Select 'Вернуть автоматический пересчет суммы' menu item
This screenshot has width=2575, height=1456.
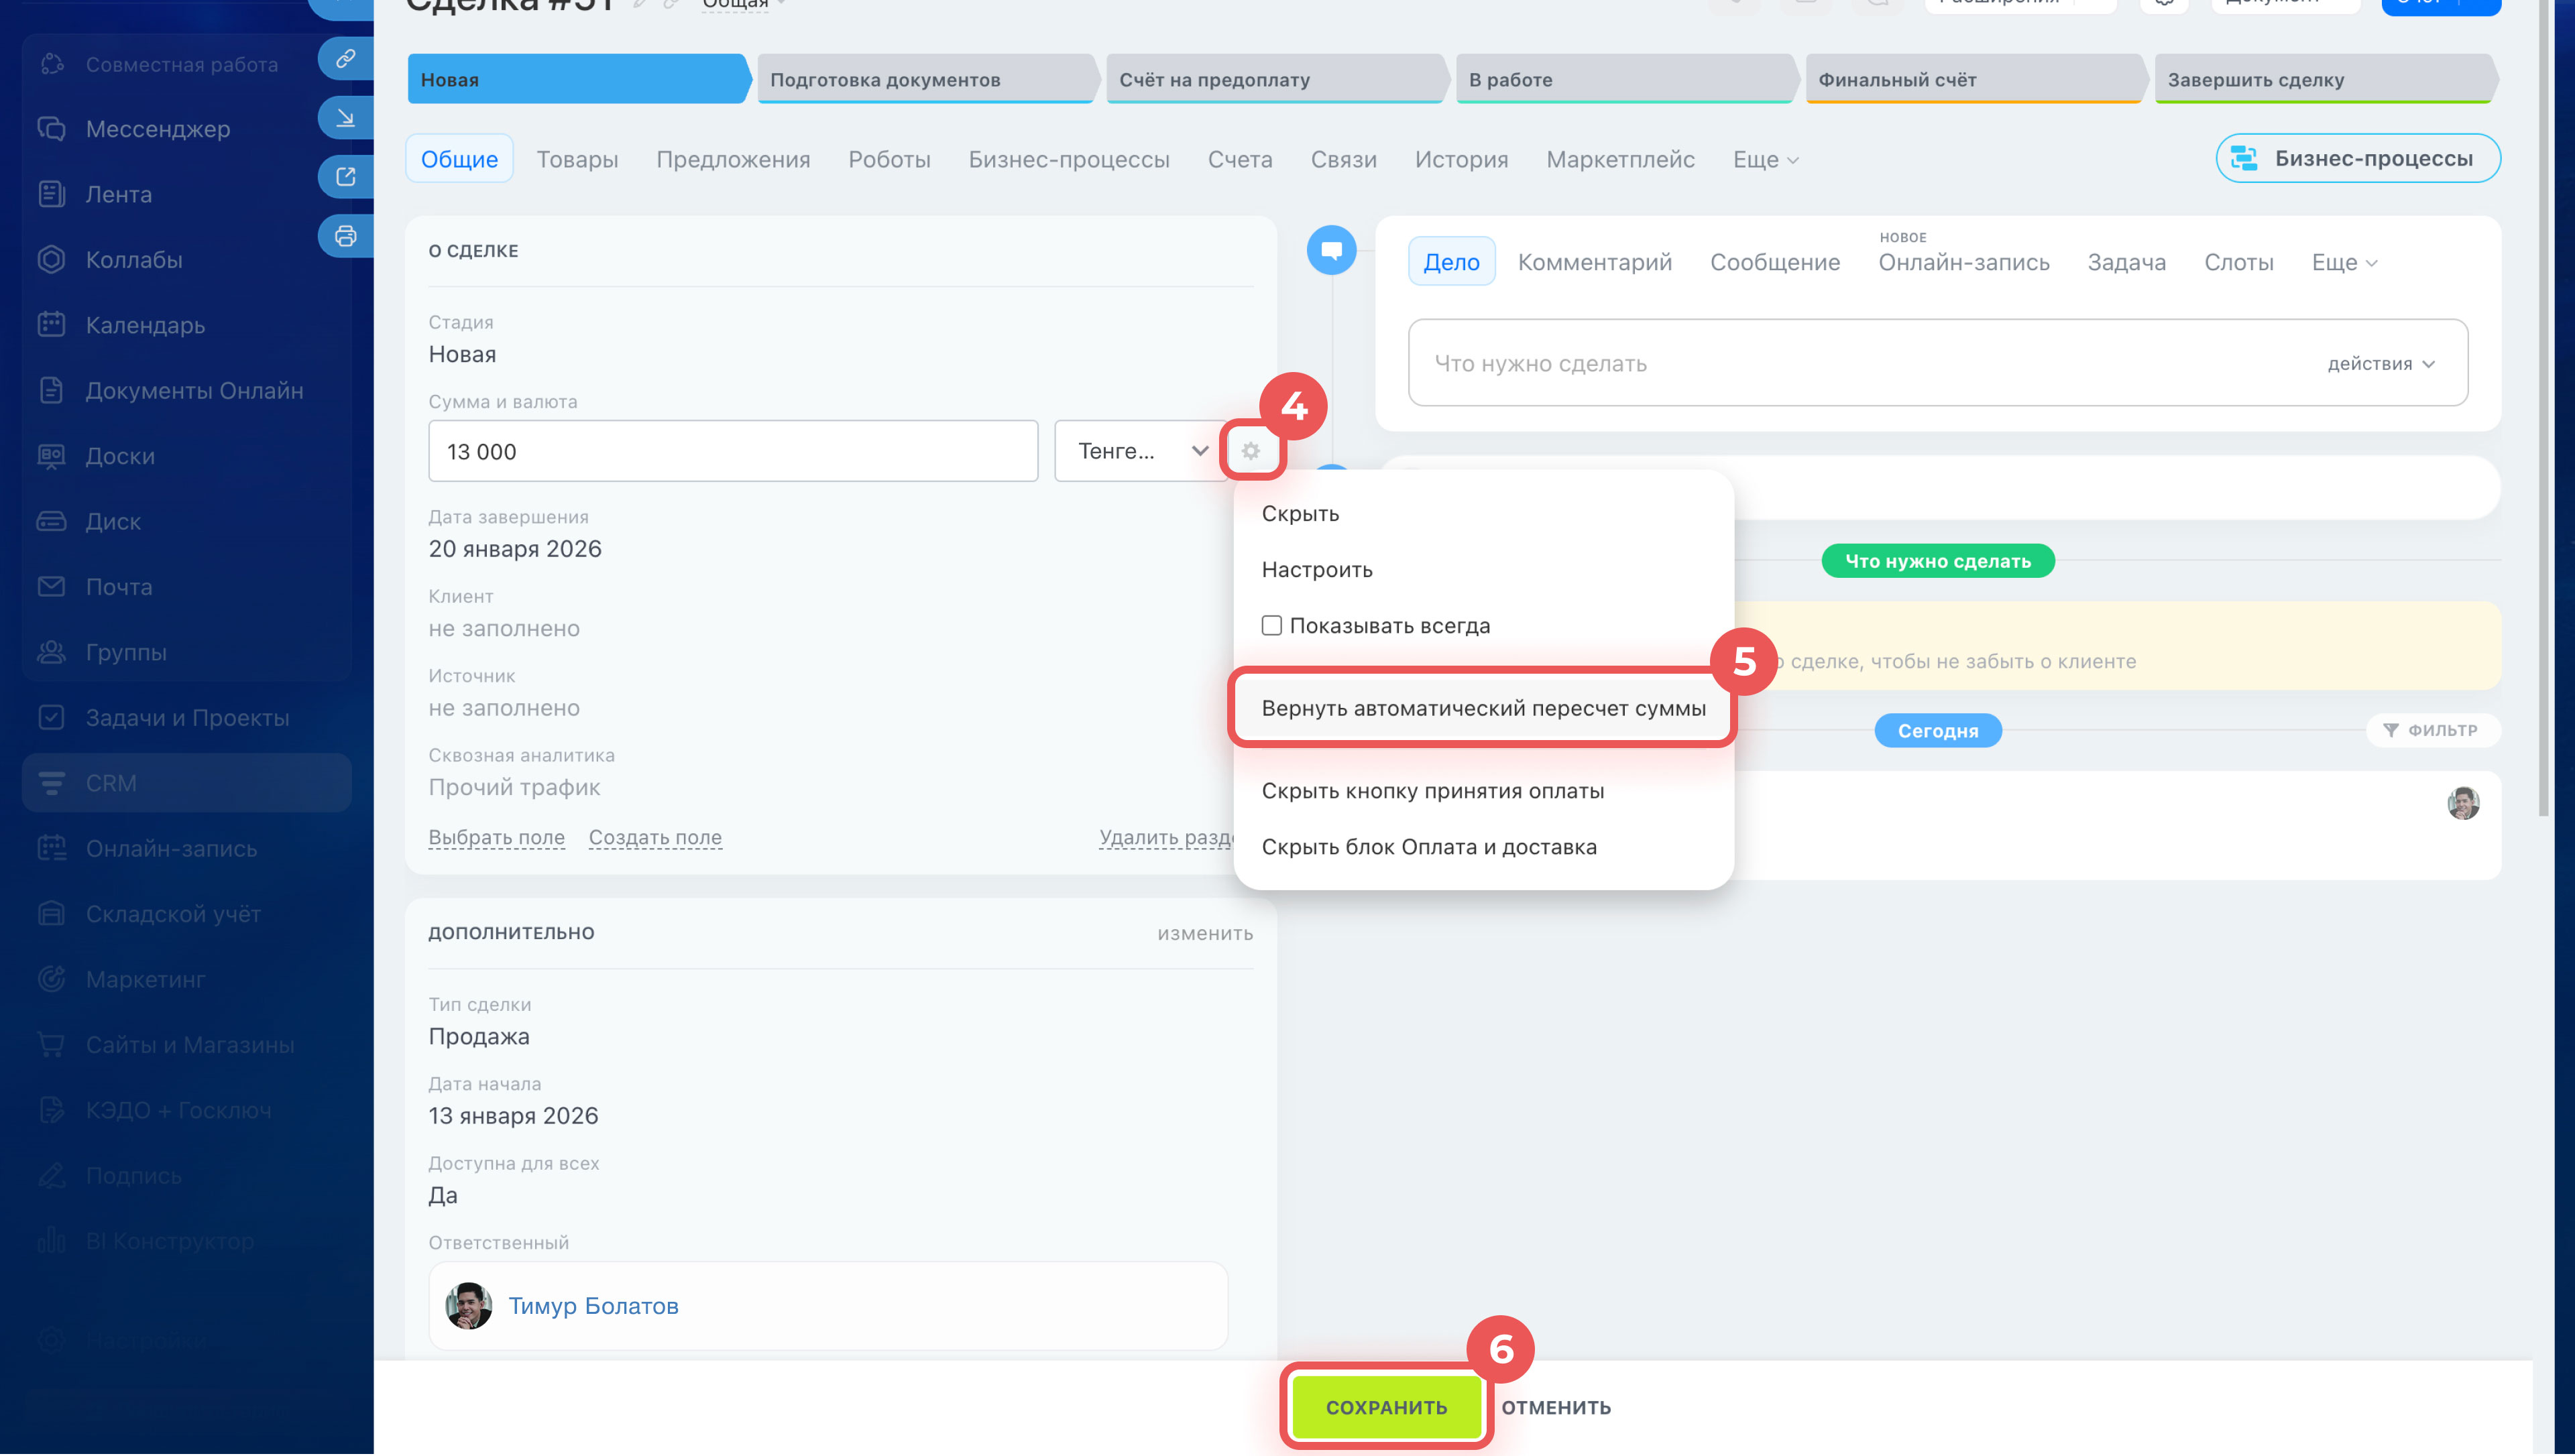(1483, 708)
